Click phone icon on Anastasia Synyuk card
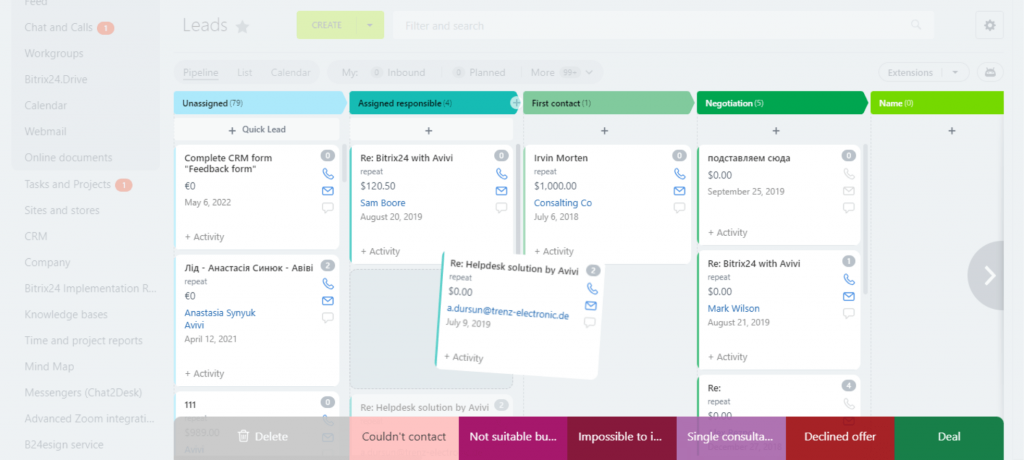The height and width of the screenshot is (460, 1024). pos(328,284)
